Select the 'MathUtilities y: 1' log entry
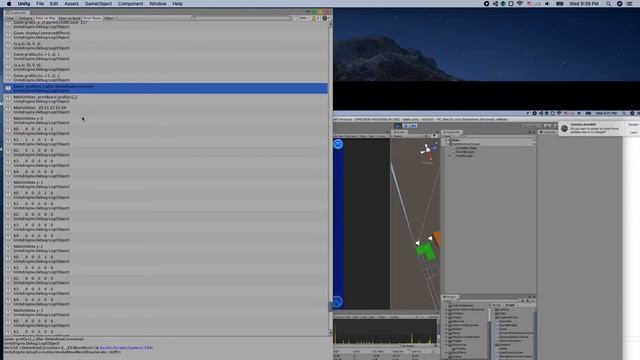This screenshot has height=360, width=640. (x=166, y=184)
